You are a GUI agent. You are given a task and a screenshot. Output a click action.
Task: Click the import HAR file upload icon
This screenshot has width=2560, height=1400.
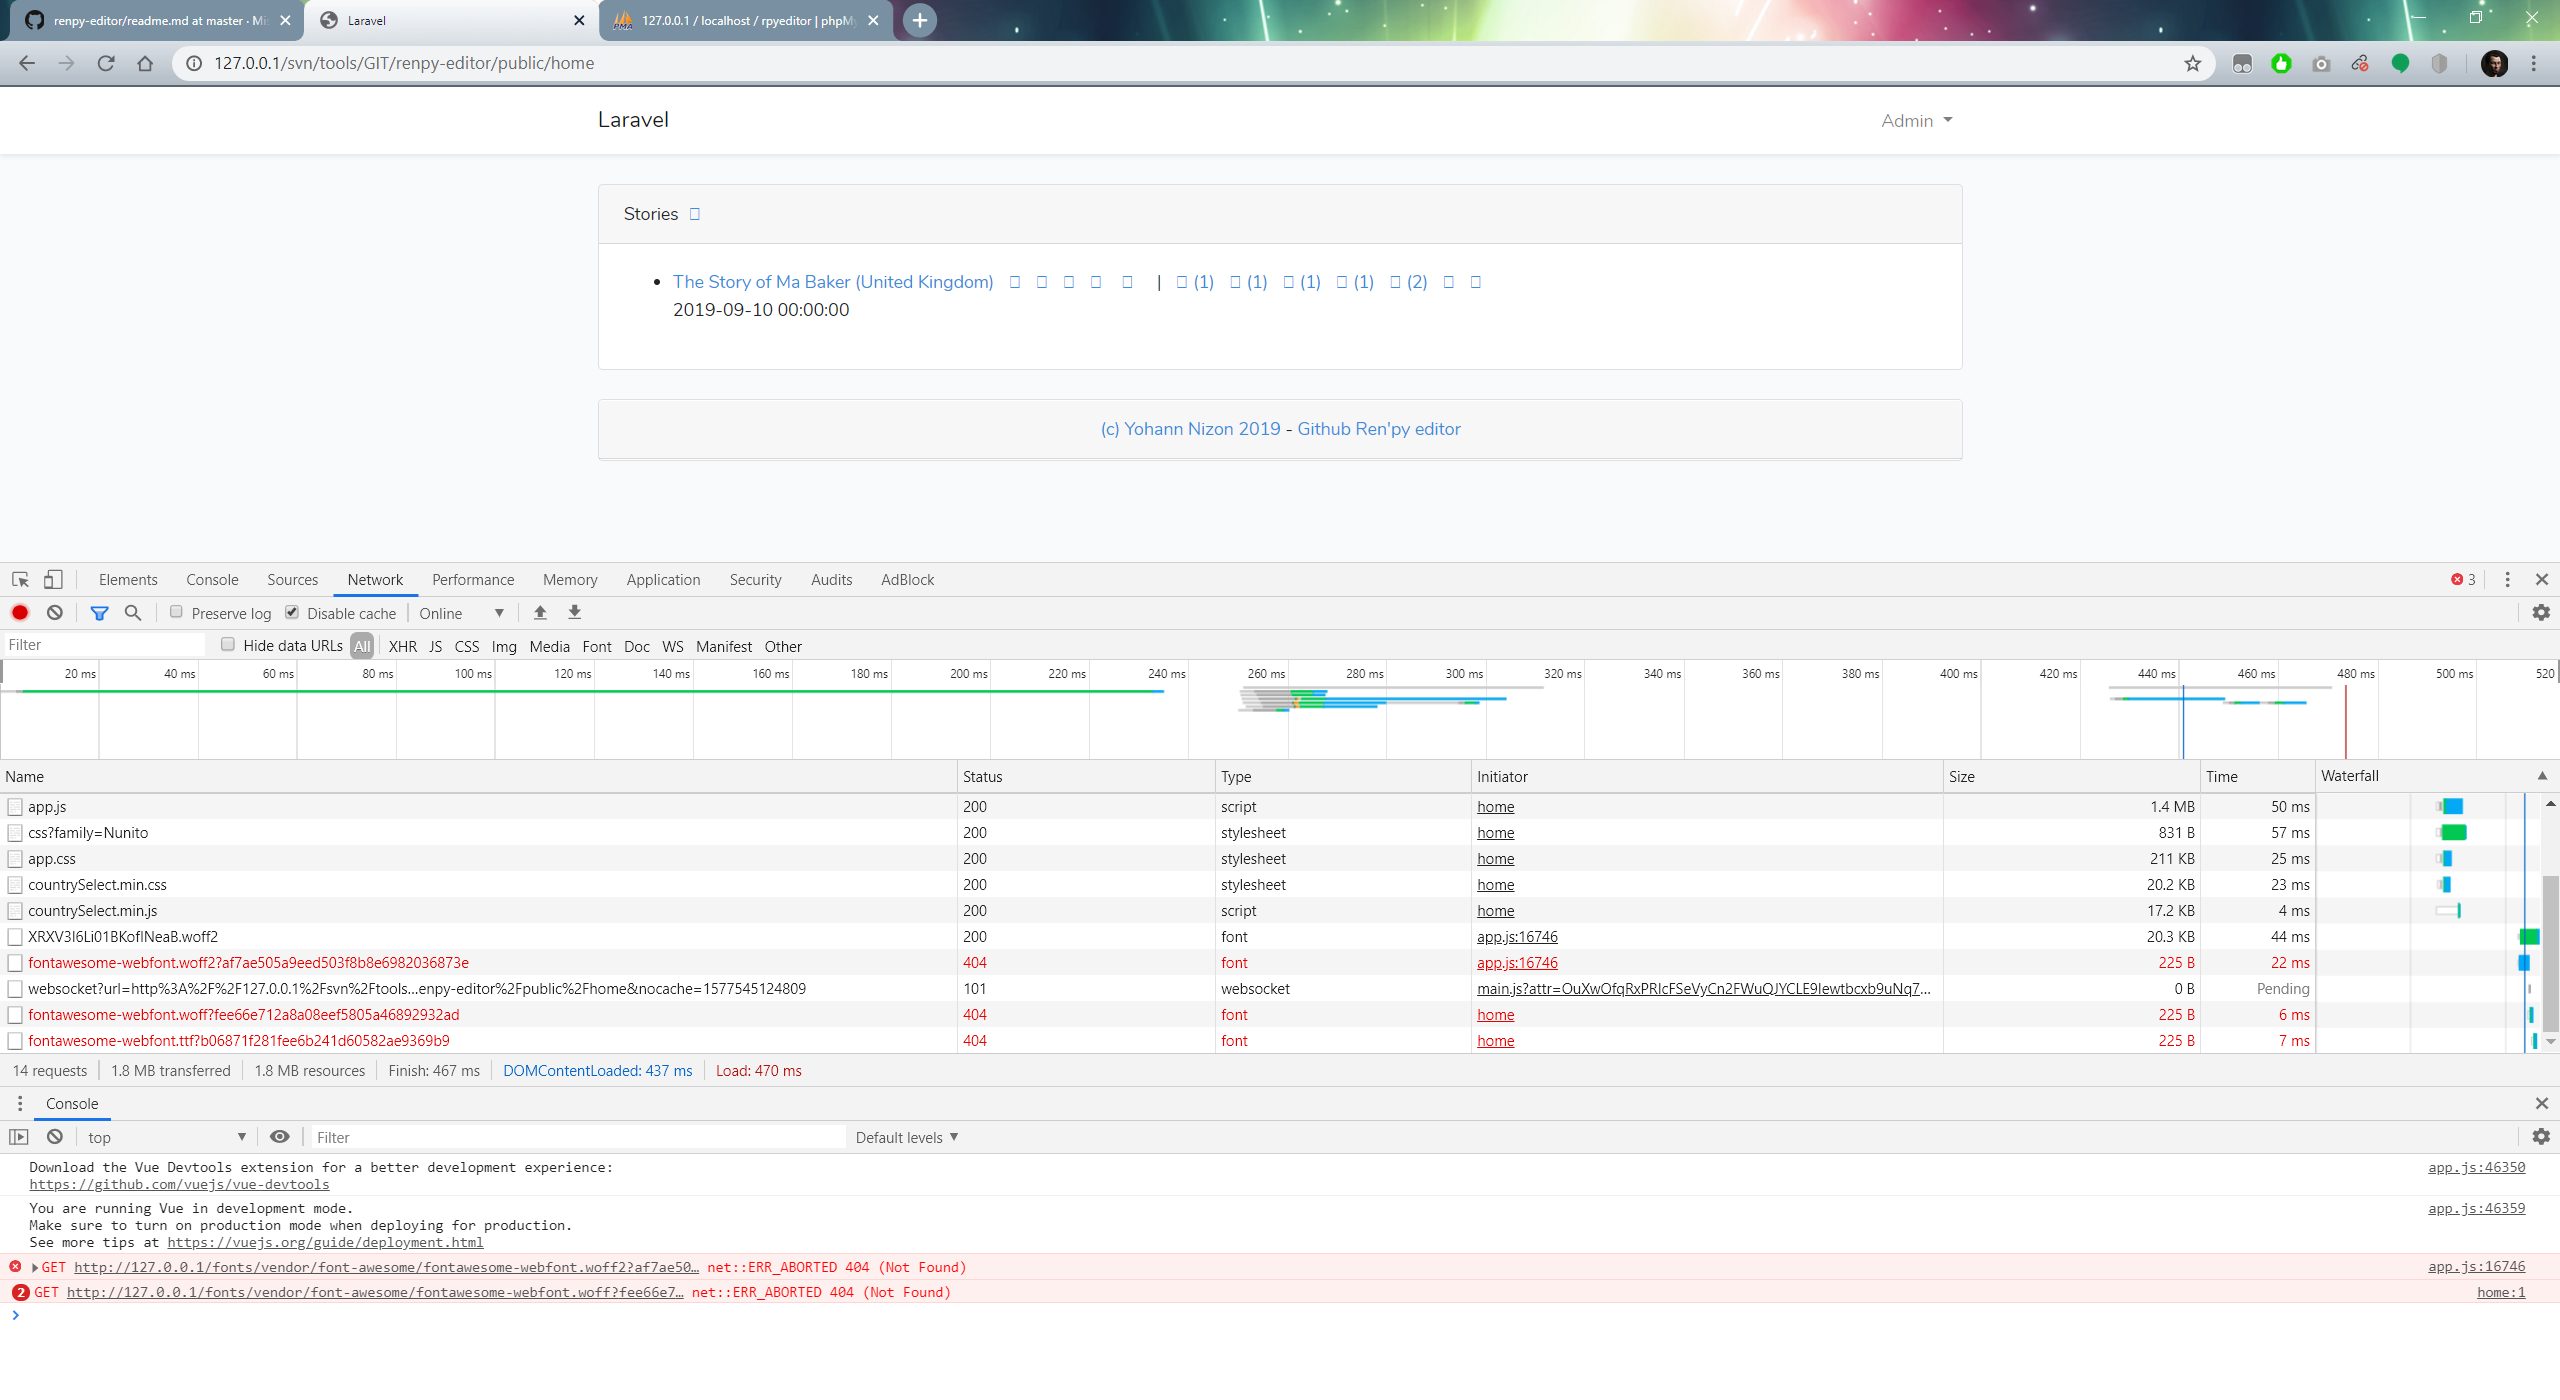point(540,613)
